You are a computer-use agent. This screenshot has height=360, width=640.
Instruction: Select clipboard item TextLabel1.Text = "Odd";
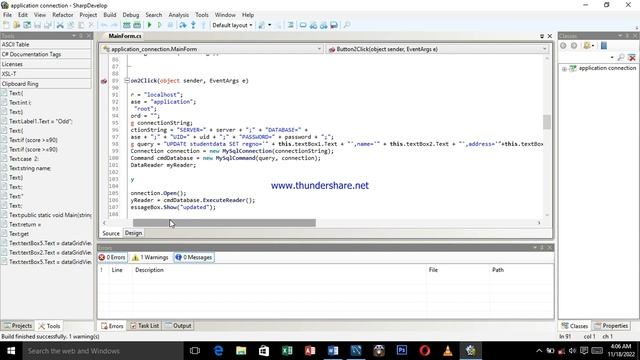pyautogui.click(x=40, y=121)
